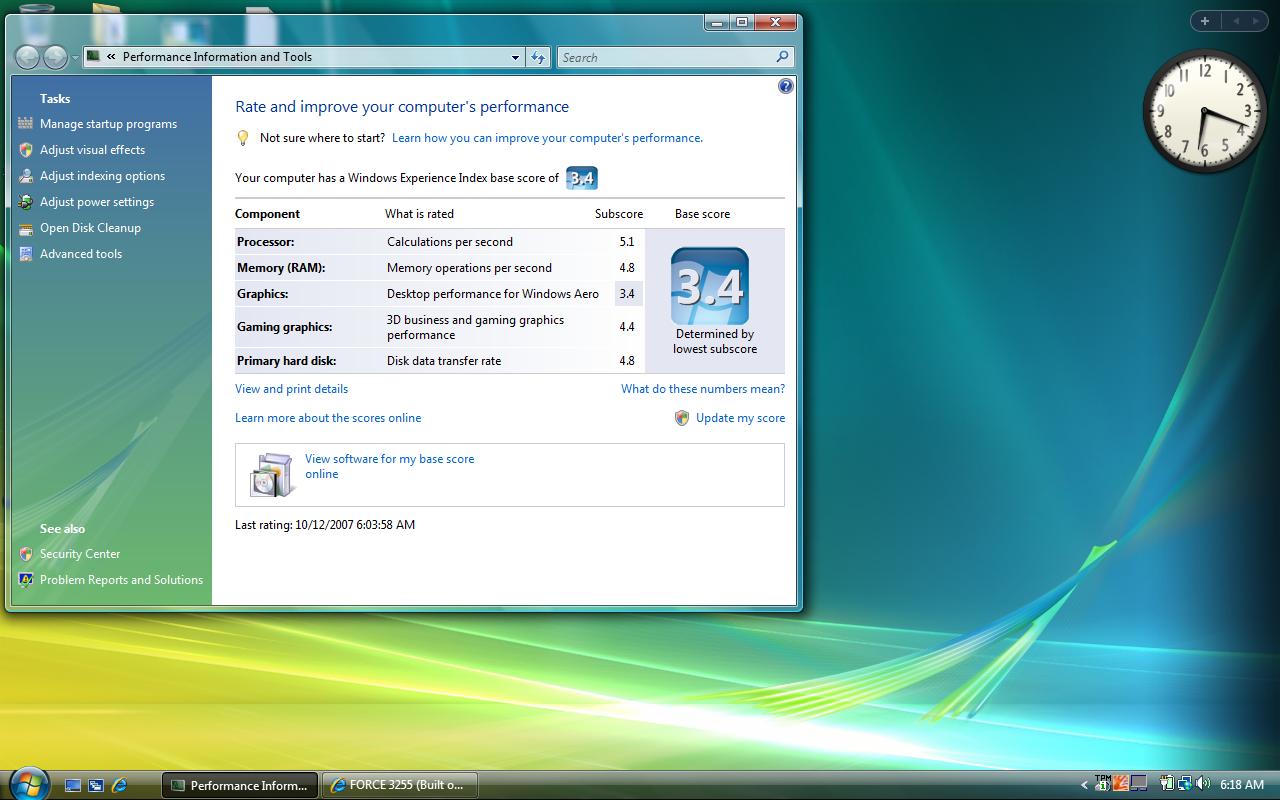This screenshot has height=800, width=1280.
Task: Click the network tray icon
Action: pos(1184,784)
